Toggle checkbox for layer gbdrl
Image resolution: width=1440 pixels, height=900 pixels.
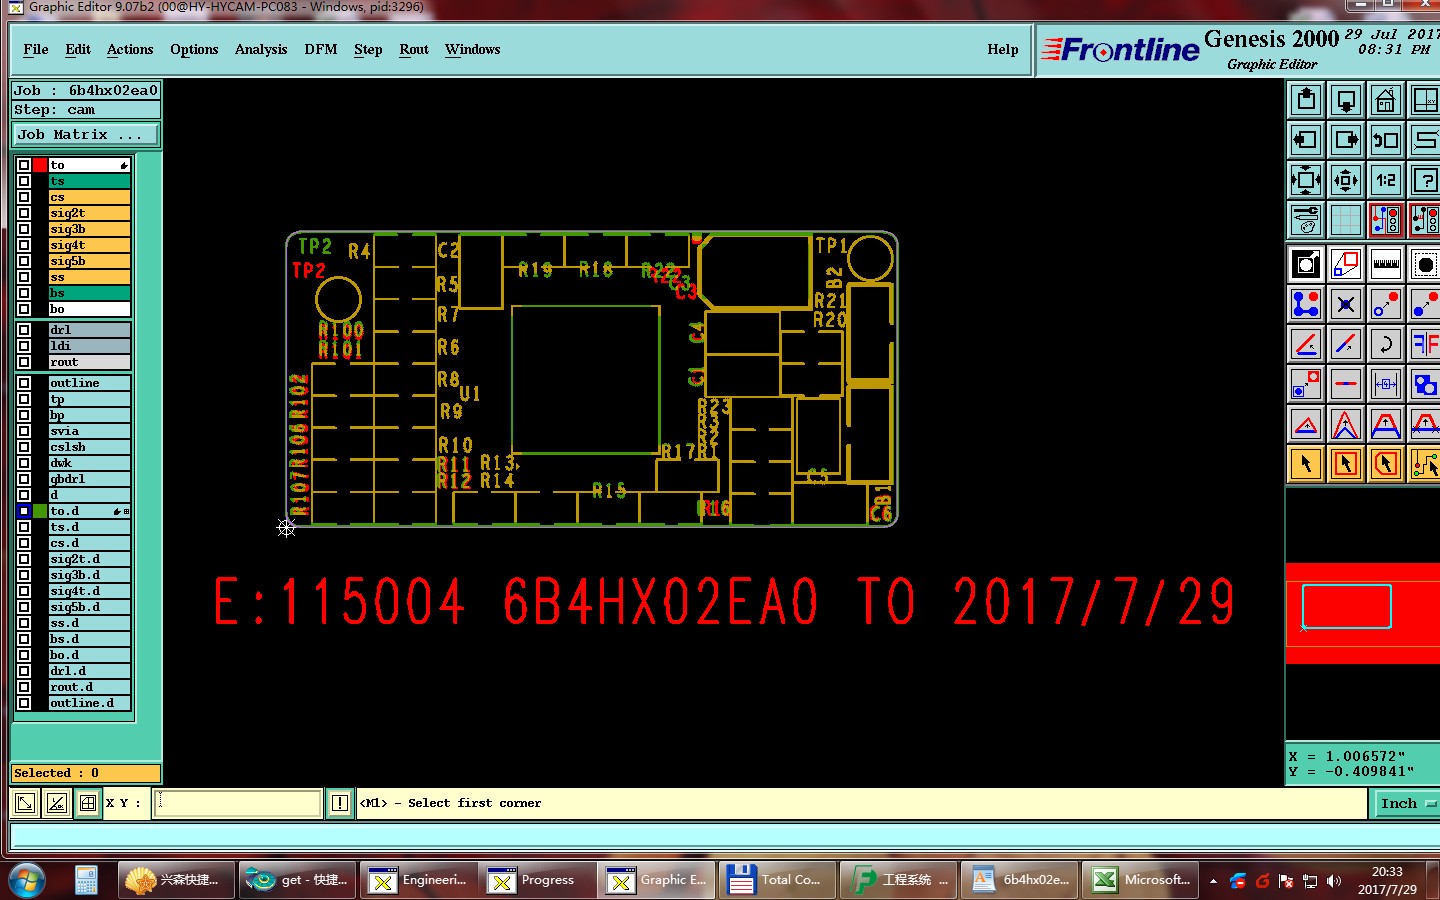click(24, 479)
